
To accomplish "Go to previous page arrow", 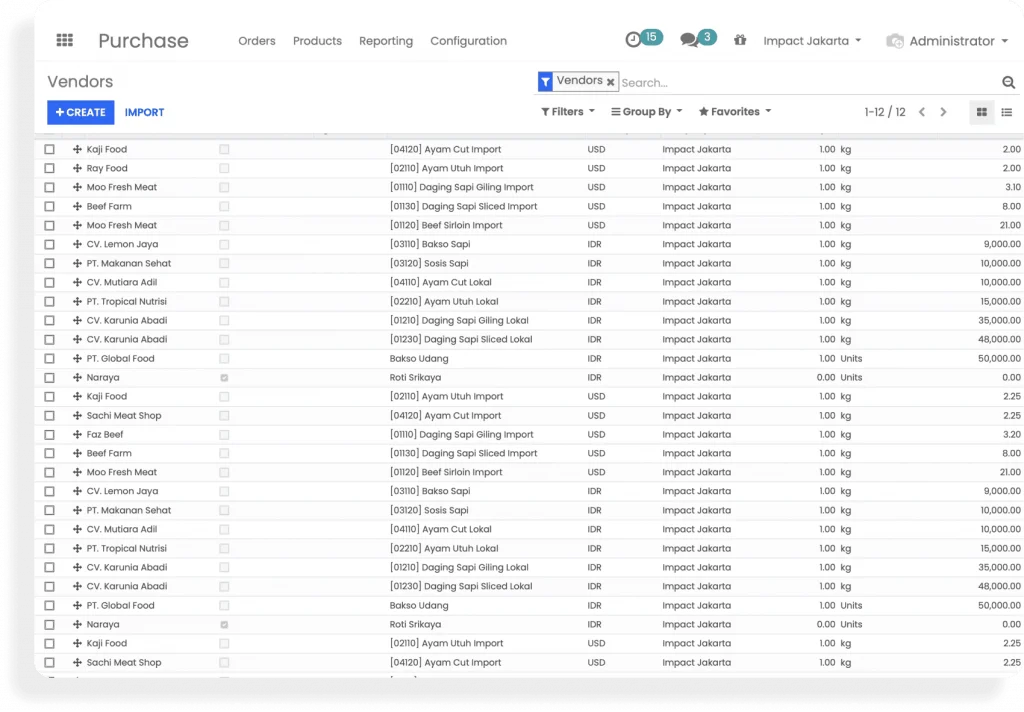I will tap(921, 112).
